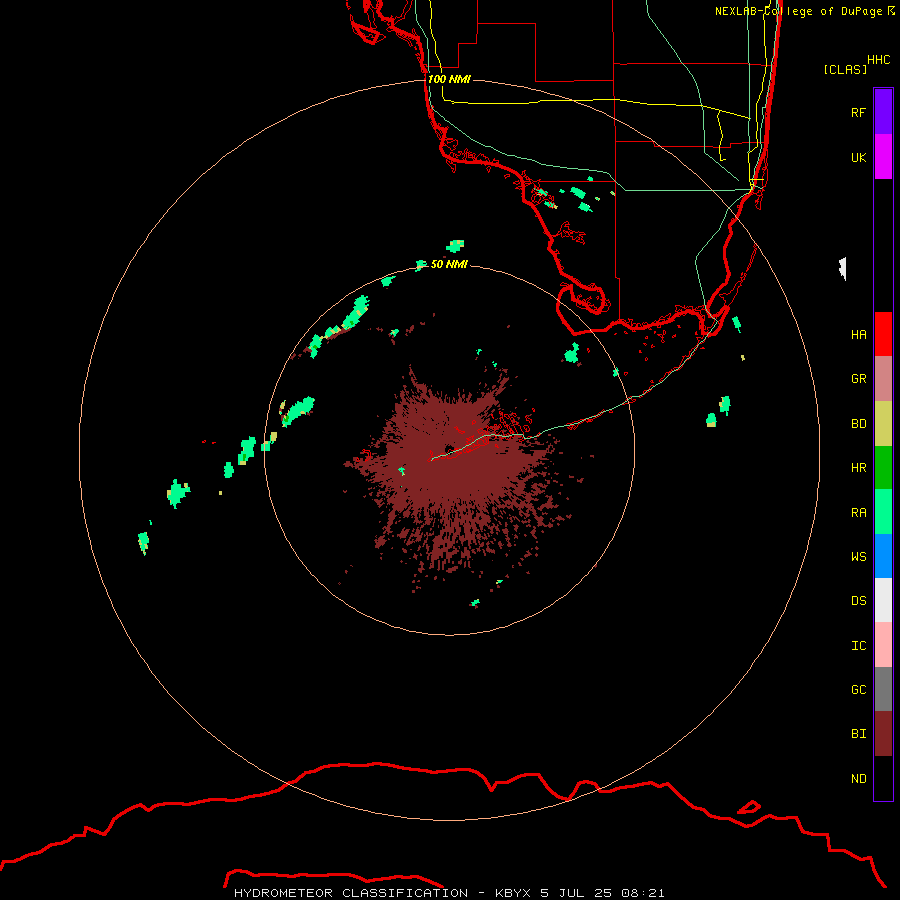Click the GC legend label
The height and width of the screenshot is (900, 900).
coord(858,689)
